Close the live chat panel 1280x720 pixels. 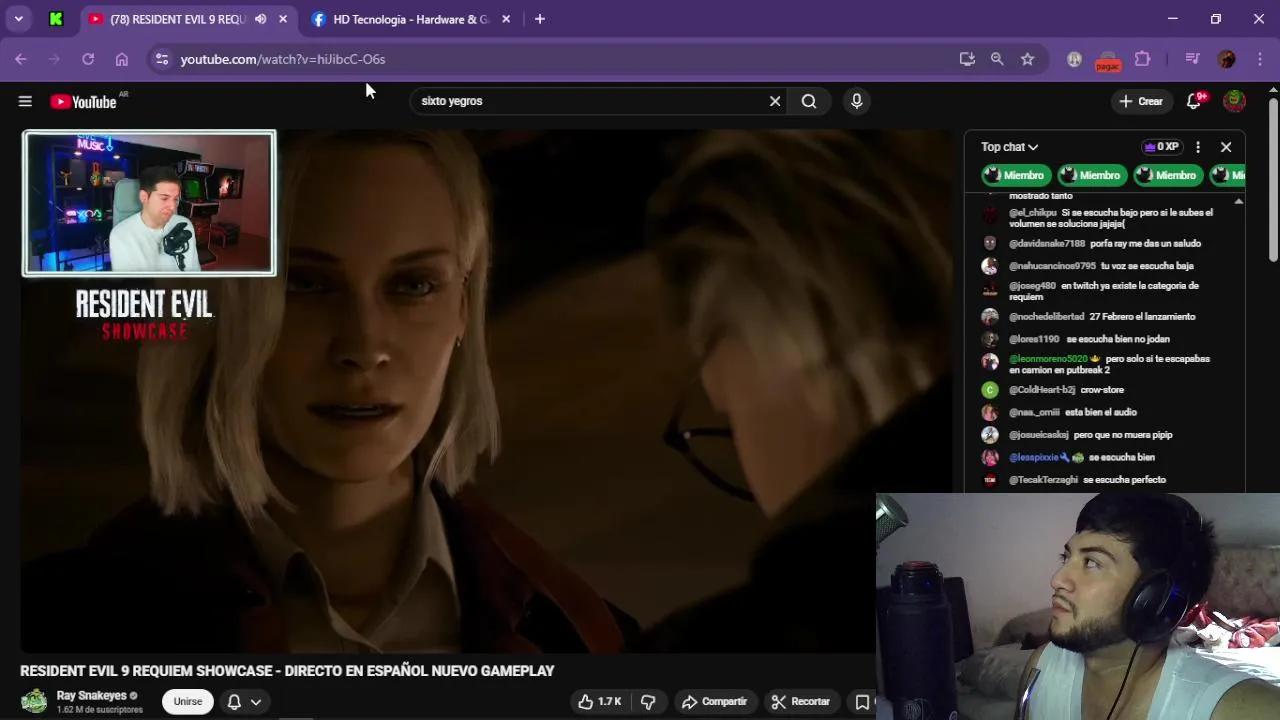point(1226,147)
